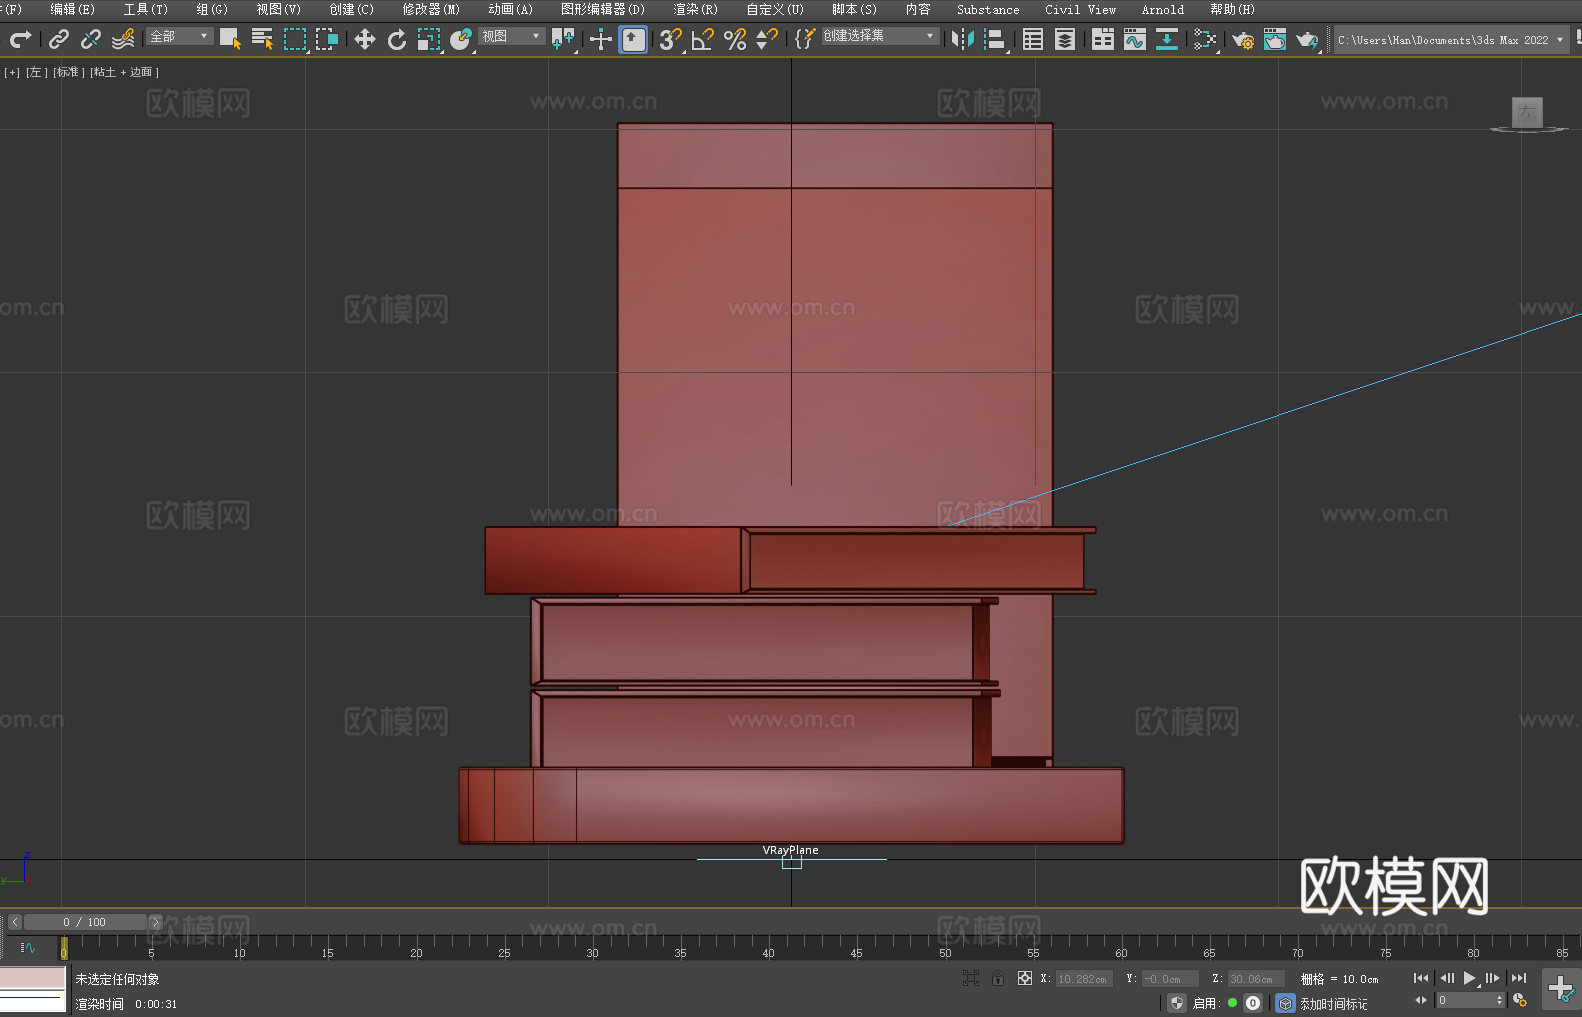Open the Substance menu

tap(988, 9)
